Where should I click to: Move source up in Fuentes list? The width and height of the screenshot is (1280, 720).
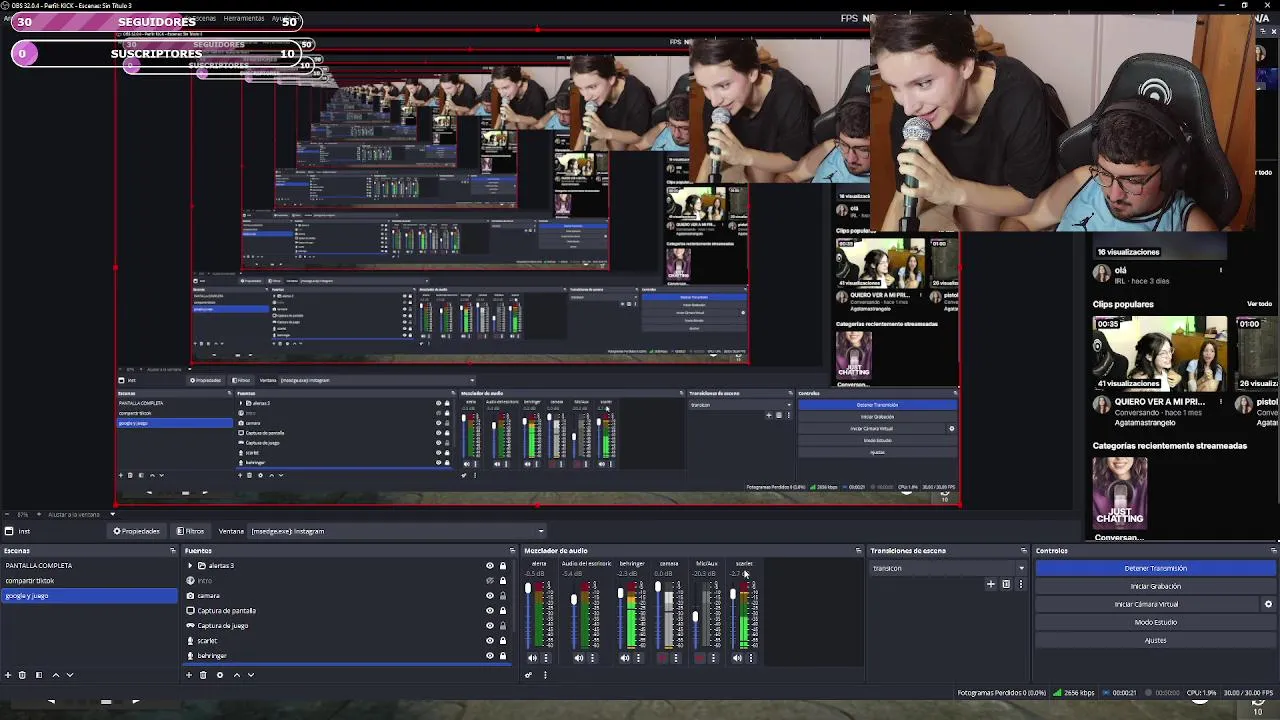click(236, 675)
